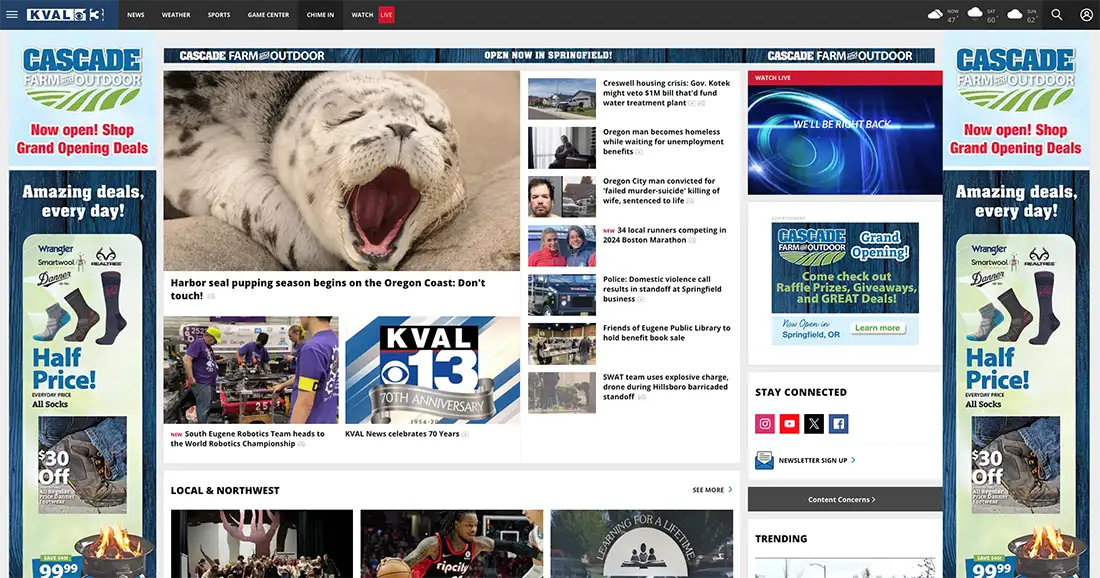Open the basketball player story image
Screen dimensions: 1100x578
452,544
